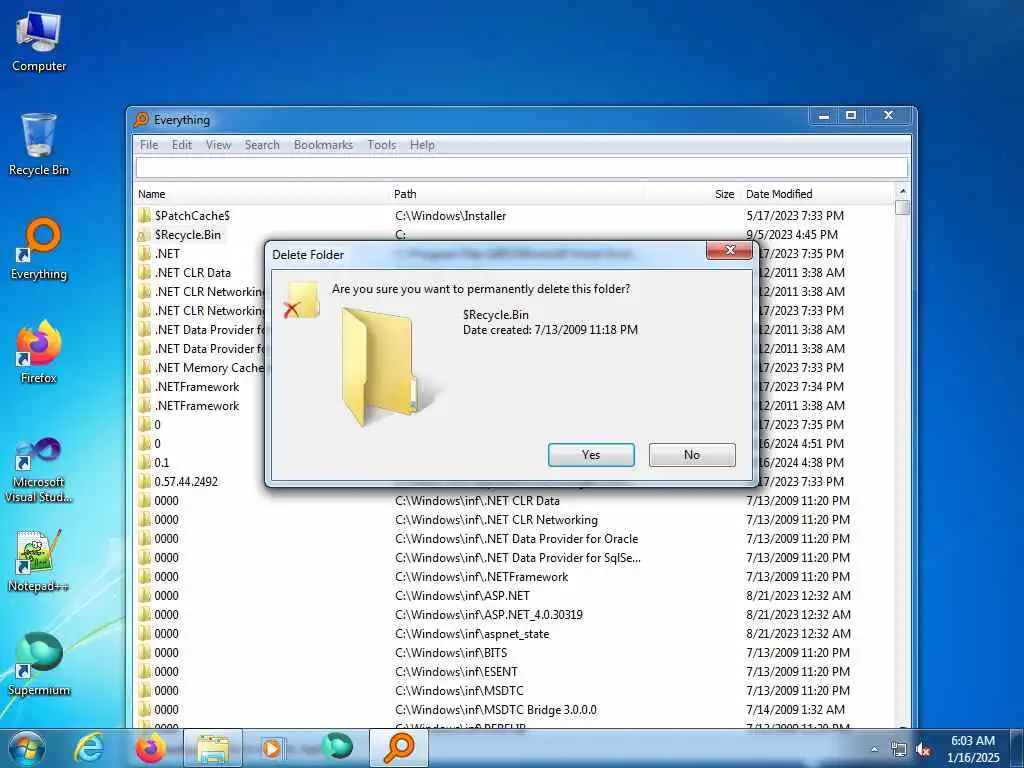
Task: Click date 5/17/2023 7:33 PM in first row
Action: point(795,216)
